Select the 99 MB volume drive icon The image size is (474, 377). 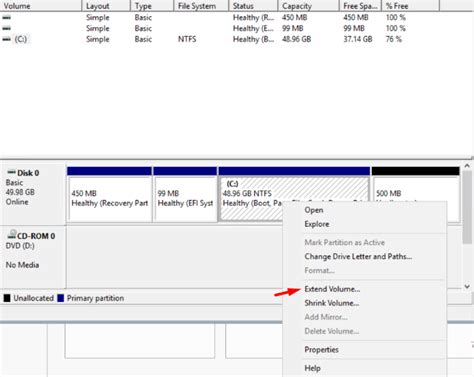coord(6,28)
